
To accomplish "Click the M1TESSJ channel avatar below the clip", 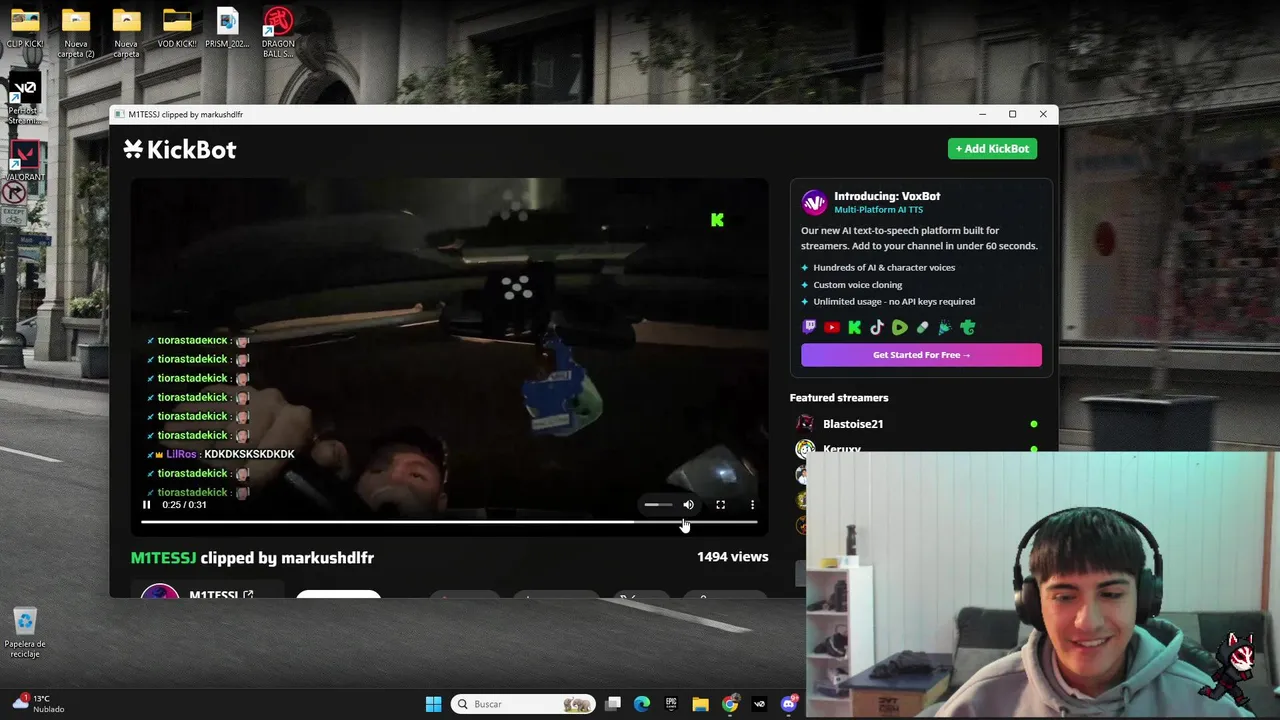I will [x=159, y=592].
